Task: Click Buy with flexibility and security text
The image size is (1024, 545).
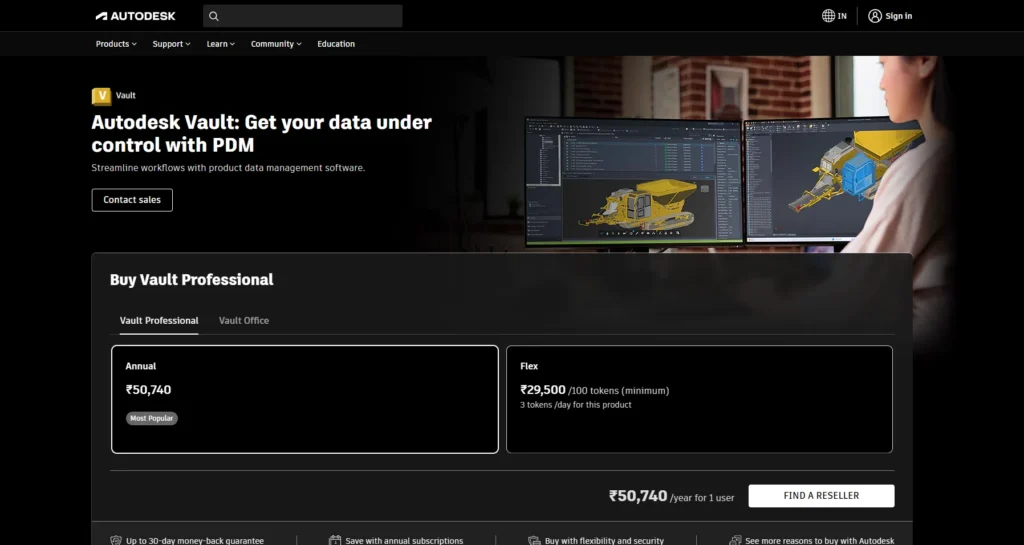Action: pyautogui.click(x=605, y=540)
